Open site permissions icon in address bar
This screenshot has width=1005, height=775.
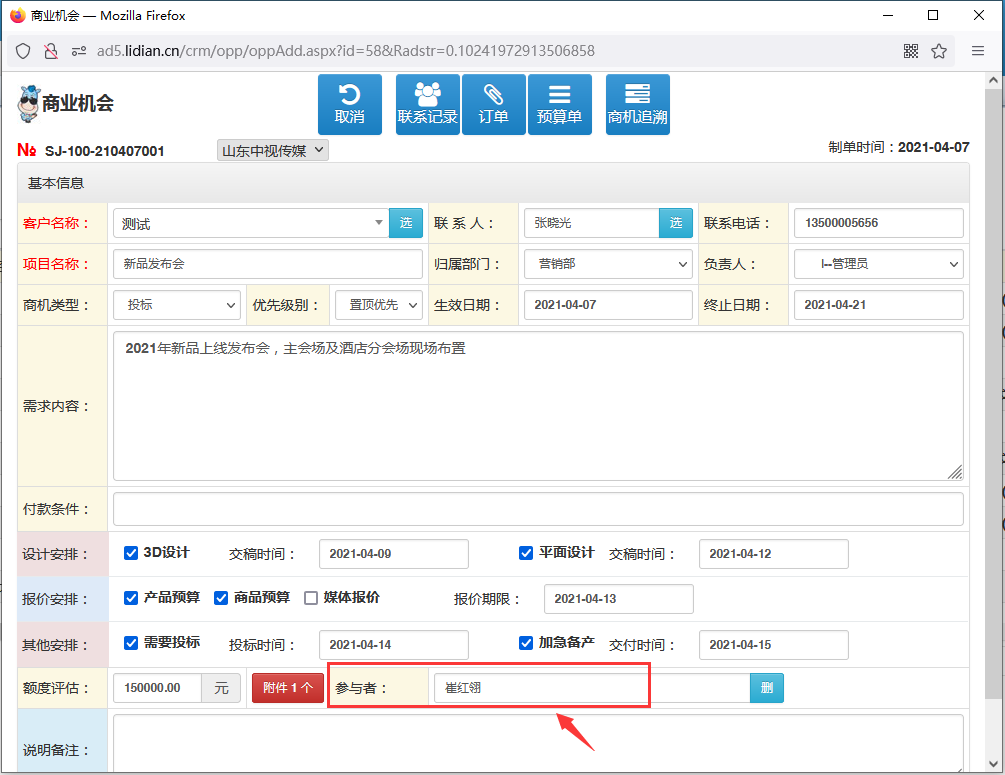pyautogui.click(x=79, y=51)
